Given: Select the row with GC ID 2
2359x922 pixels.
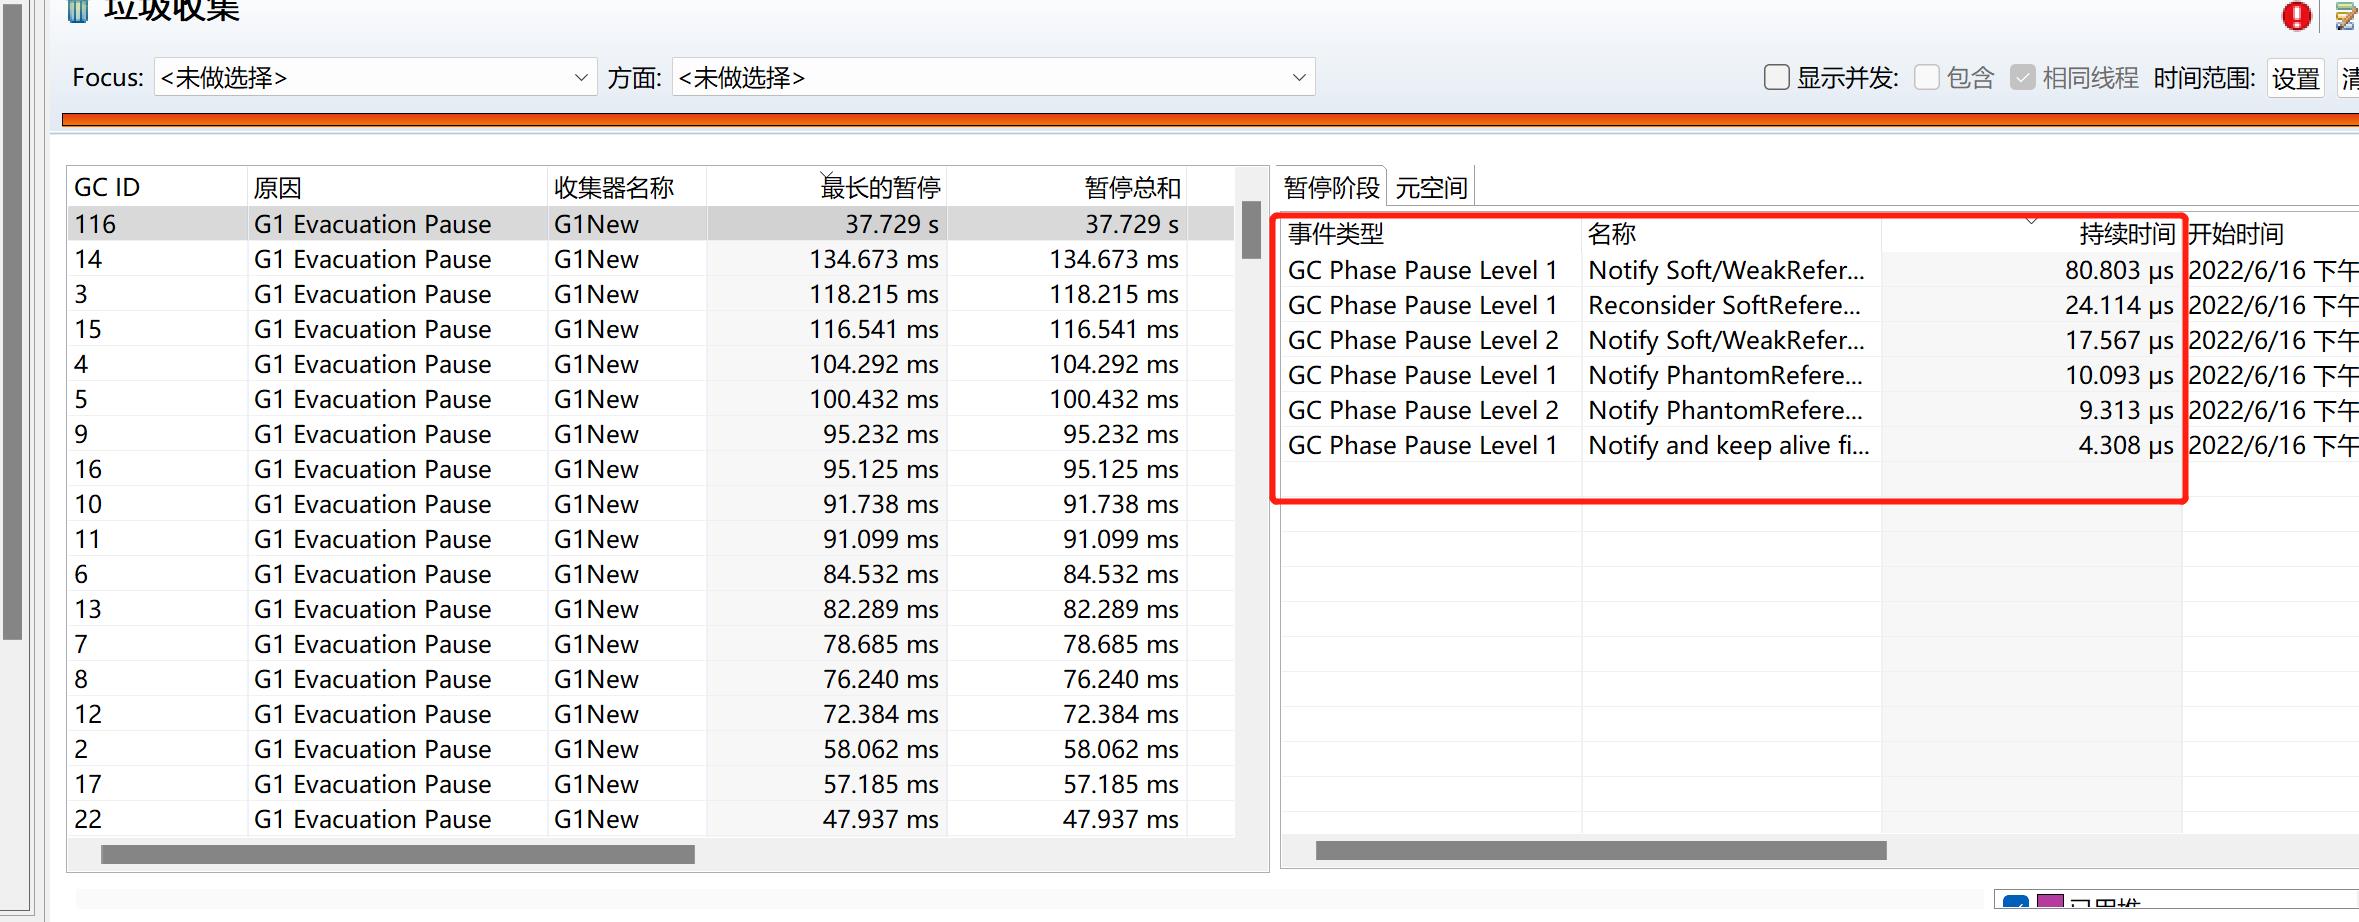Looking at the screenshot, I should 650,749.
